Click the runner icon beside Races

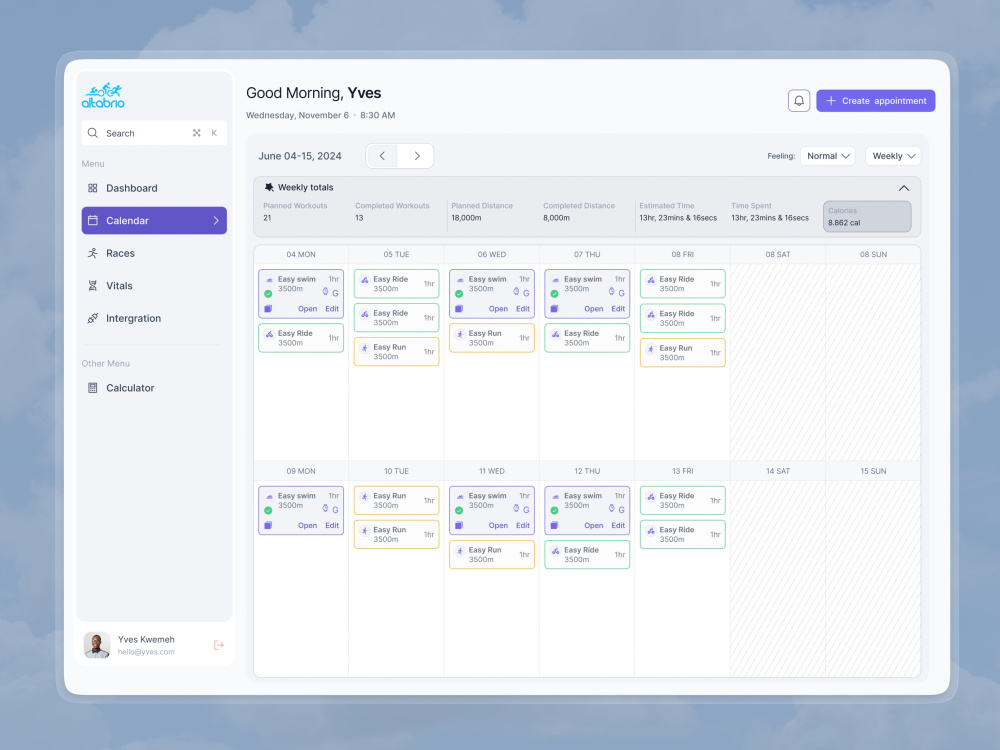[x=92, y=253]
